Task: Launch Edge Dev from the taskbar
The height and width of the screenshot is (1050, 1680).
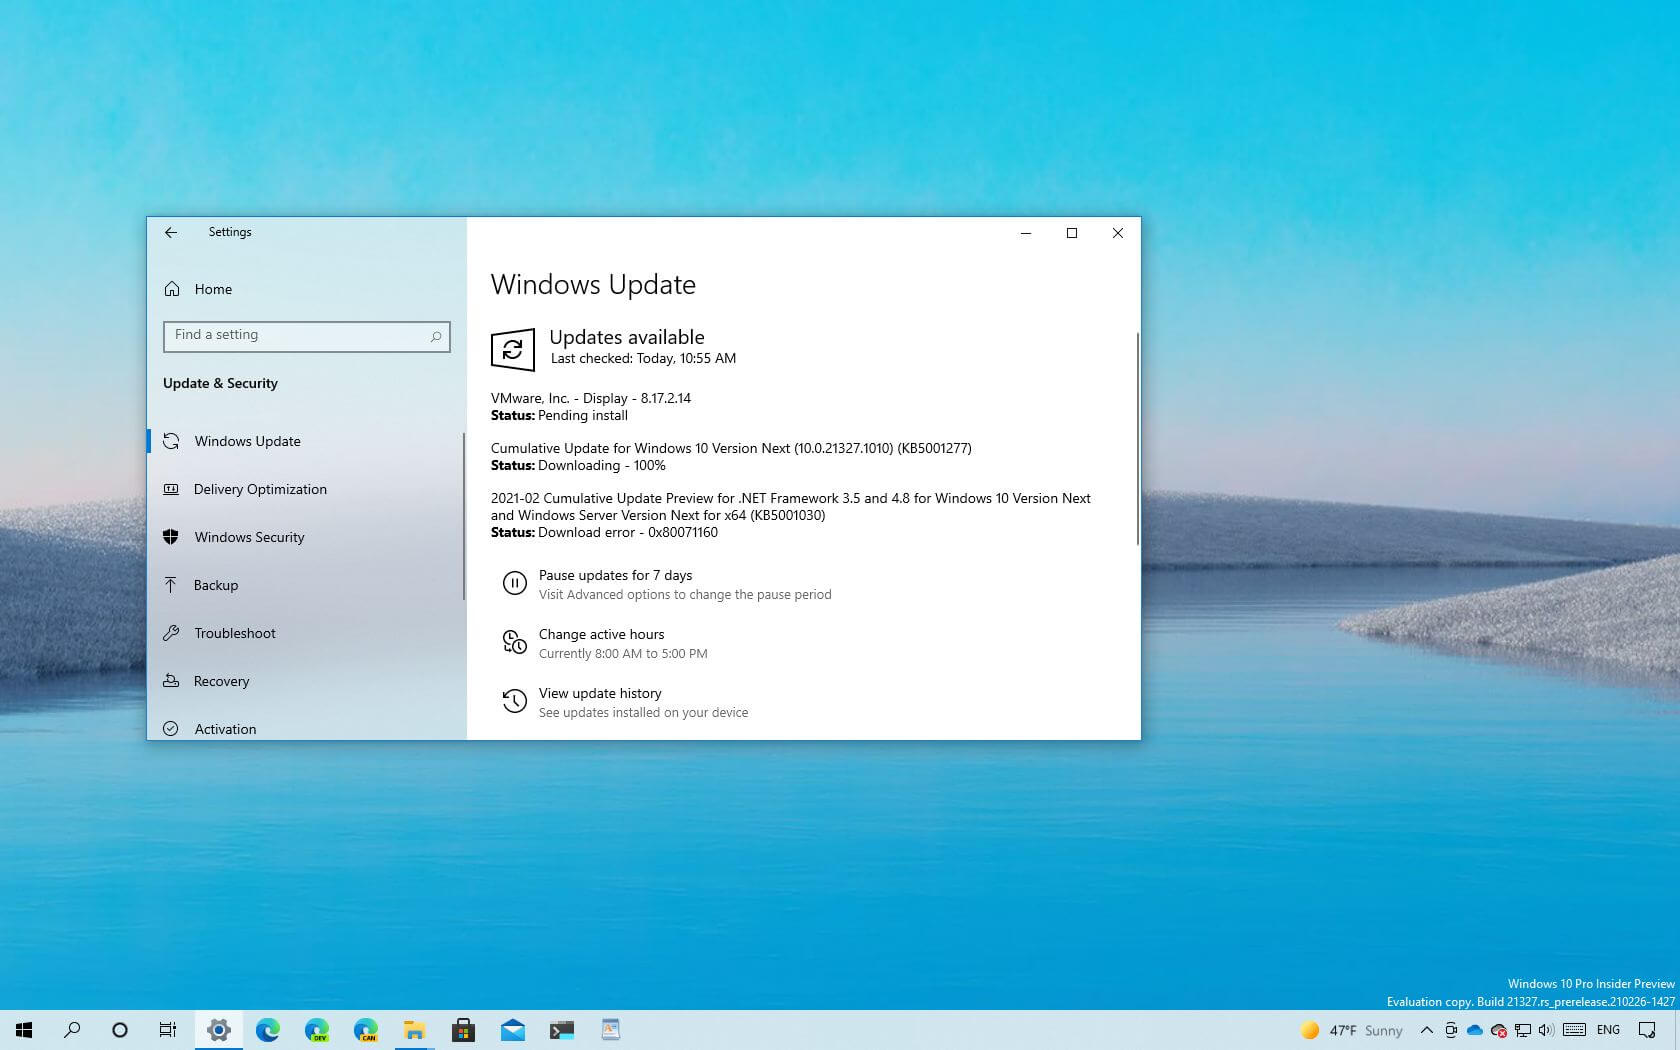Action: point(315,1030)
